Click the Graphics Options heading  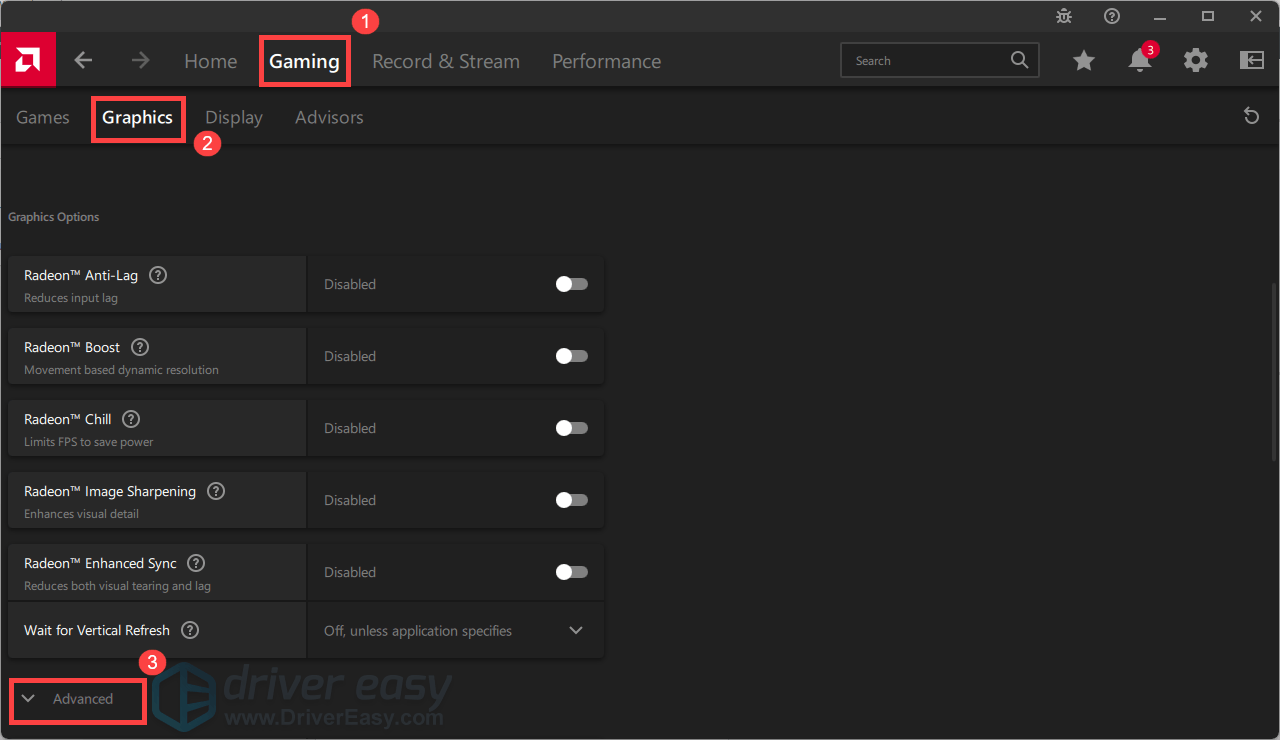[54, 217]
